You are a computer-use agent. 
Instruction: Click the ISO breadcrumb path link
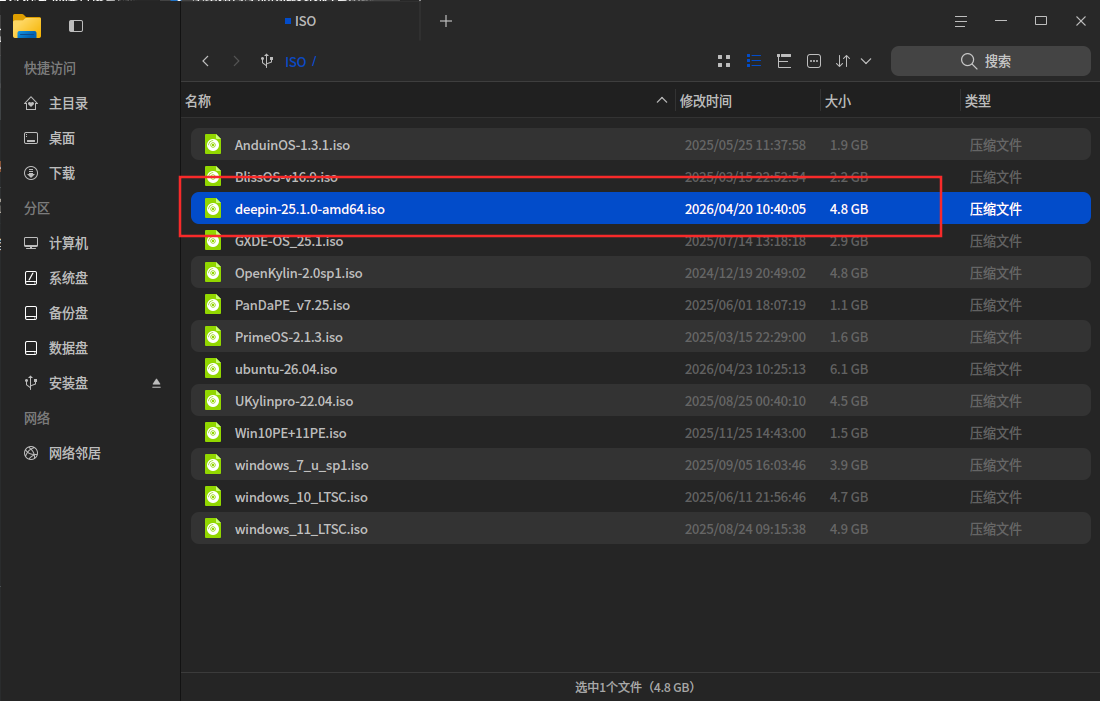295,62
